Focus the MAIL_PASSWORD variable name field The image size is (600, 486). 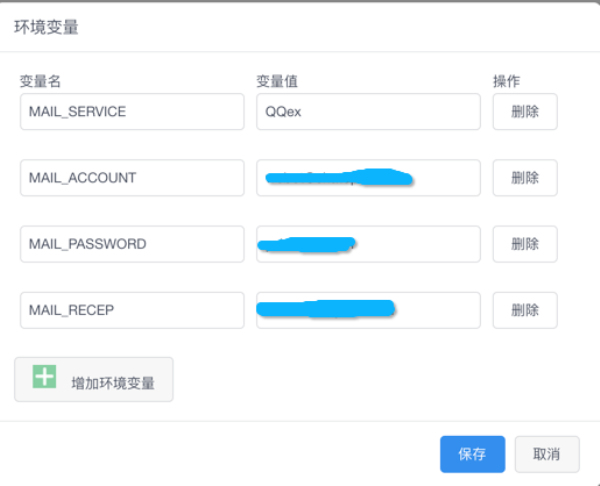[x=132, y=244]
